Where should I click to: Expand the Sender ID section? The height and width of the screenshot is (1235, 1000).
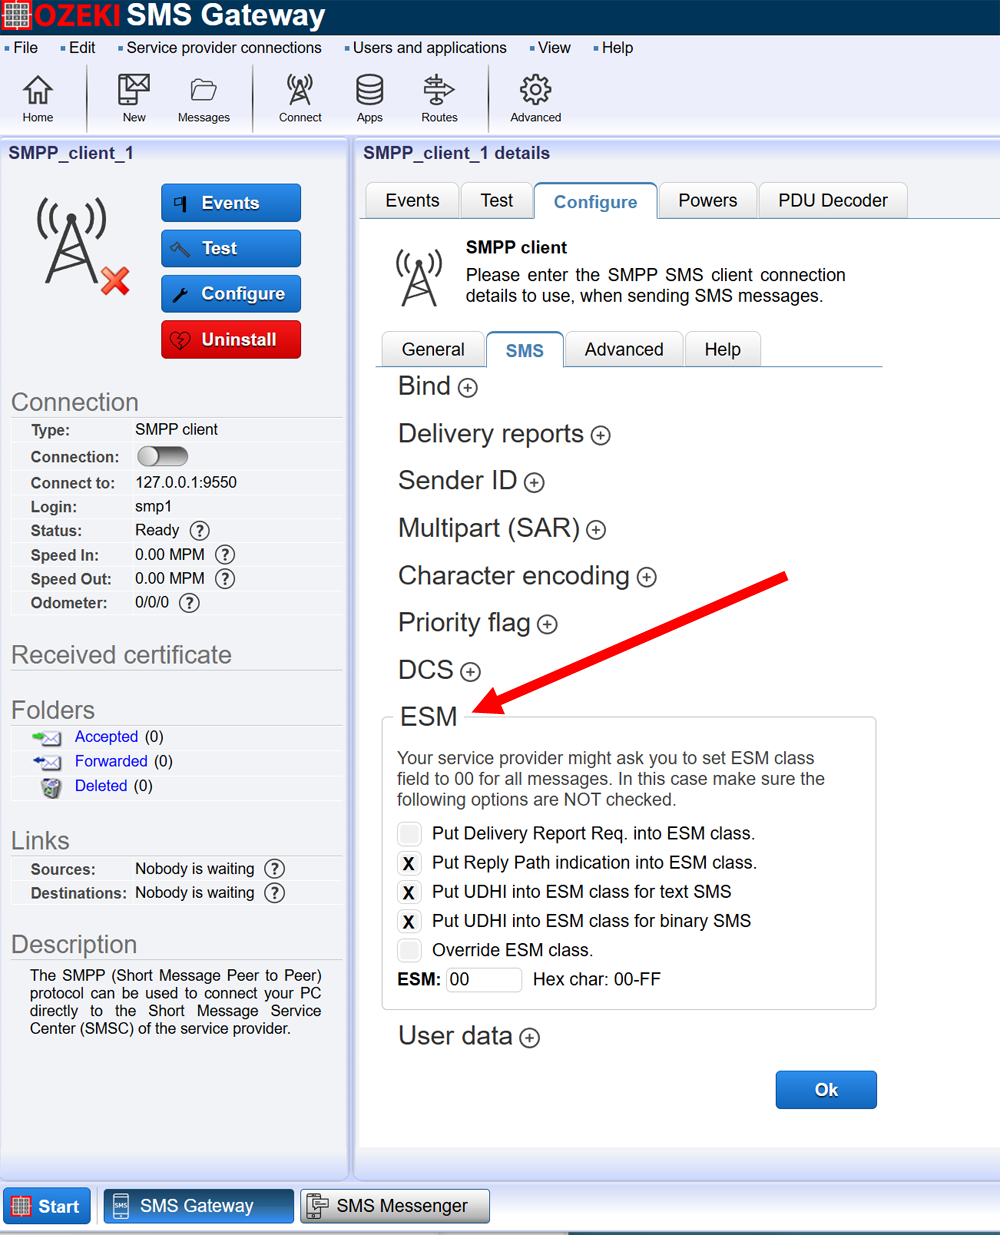[535, 483]
